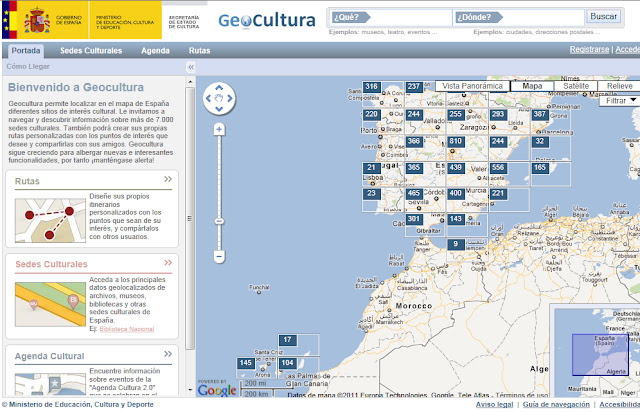Open the 104 cluster marker near Las Palmas
The height and width of the screenshot is (412, 640).
pos(287,363)
